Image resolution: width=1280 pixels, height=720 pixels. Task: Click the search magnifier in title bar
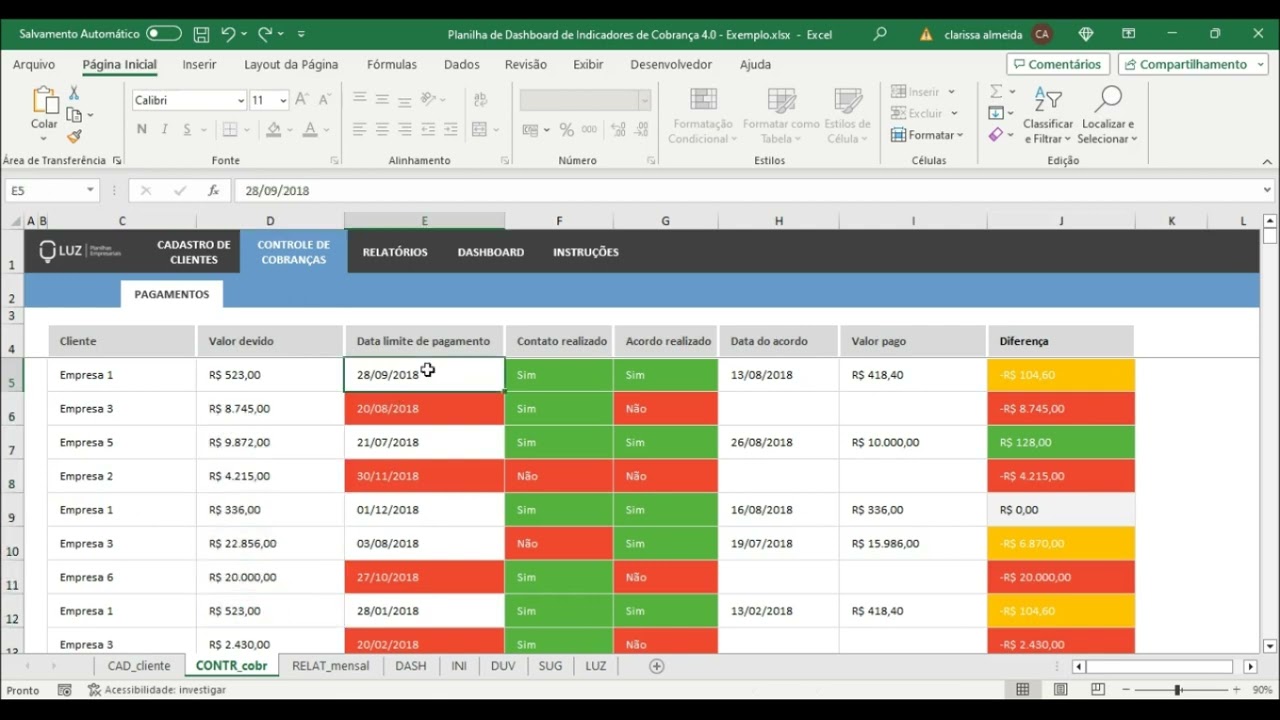pyautogui.click(x=880, y=34)
